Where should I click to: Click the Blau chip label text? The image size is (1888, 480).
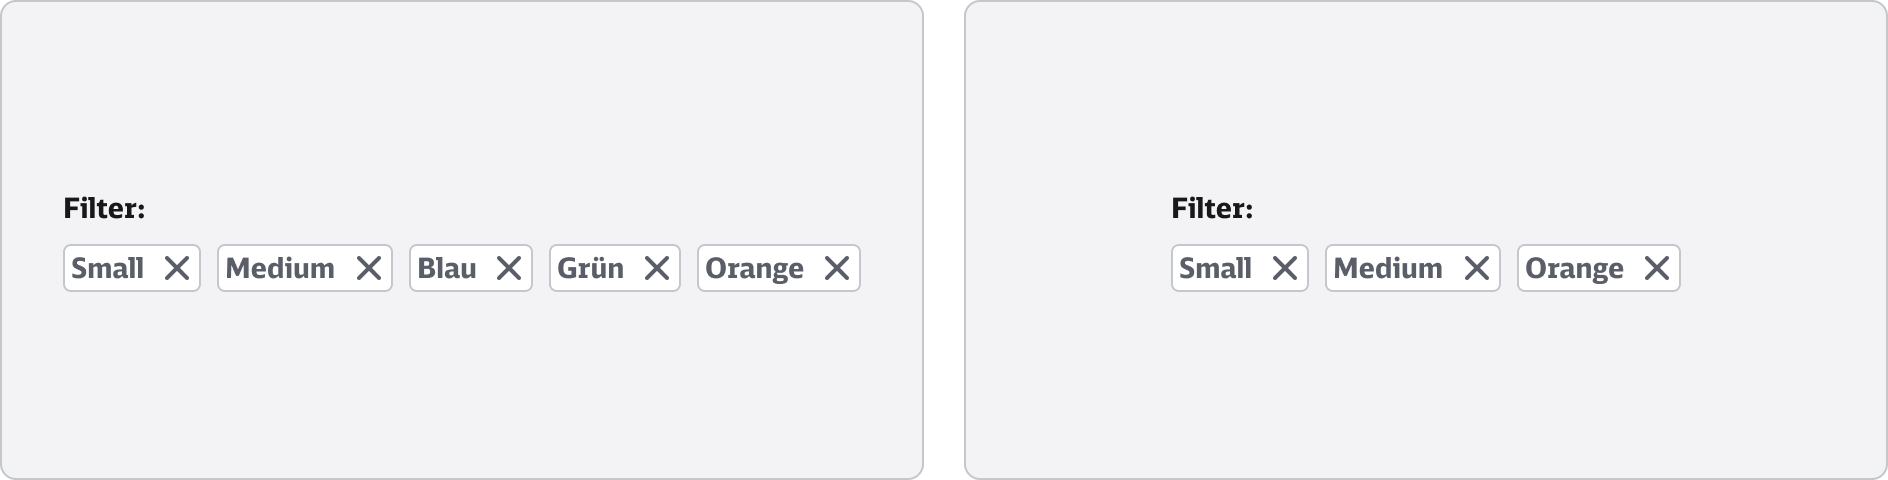(x=446, y=268)
